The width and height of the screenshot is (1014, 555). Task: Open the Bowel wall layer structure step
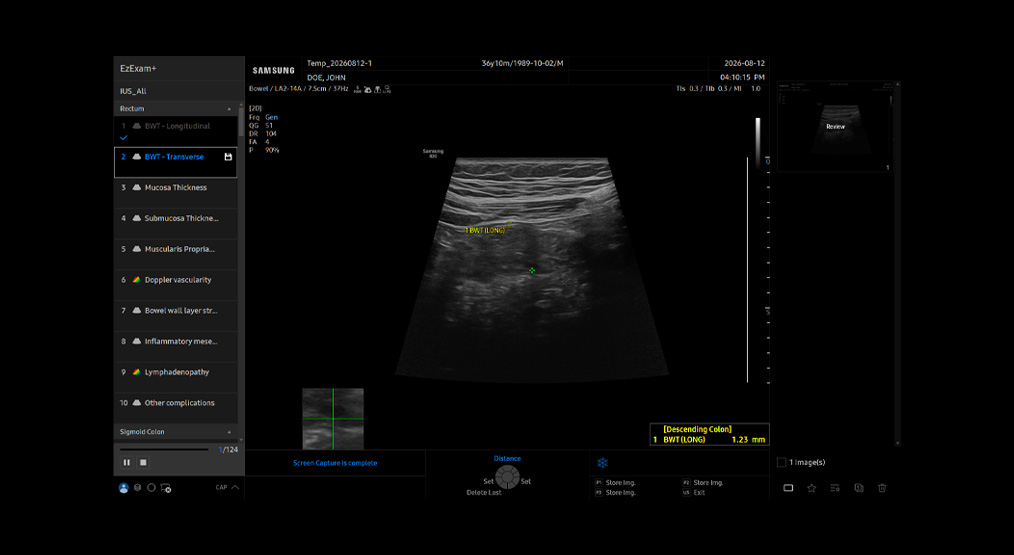coord(176,316)
